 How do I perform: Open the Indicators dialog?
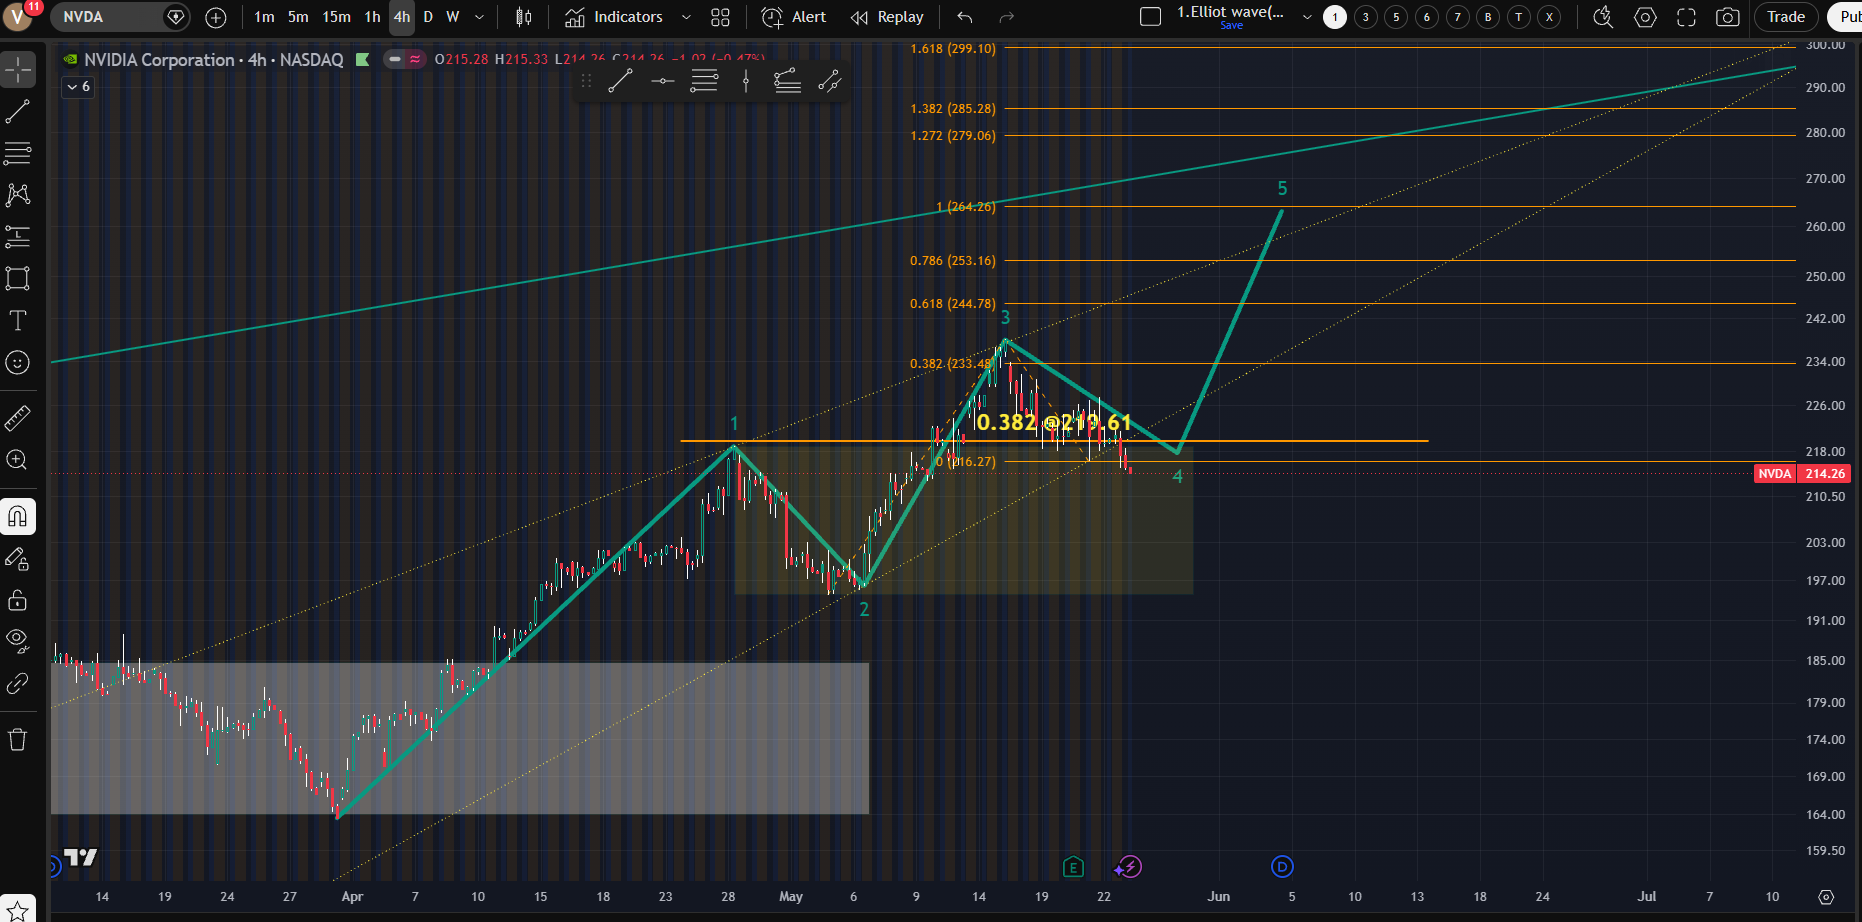click(614, 17)
